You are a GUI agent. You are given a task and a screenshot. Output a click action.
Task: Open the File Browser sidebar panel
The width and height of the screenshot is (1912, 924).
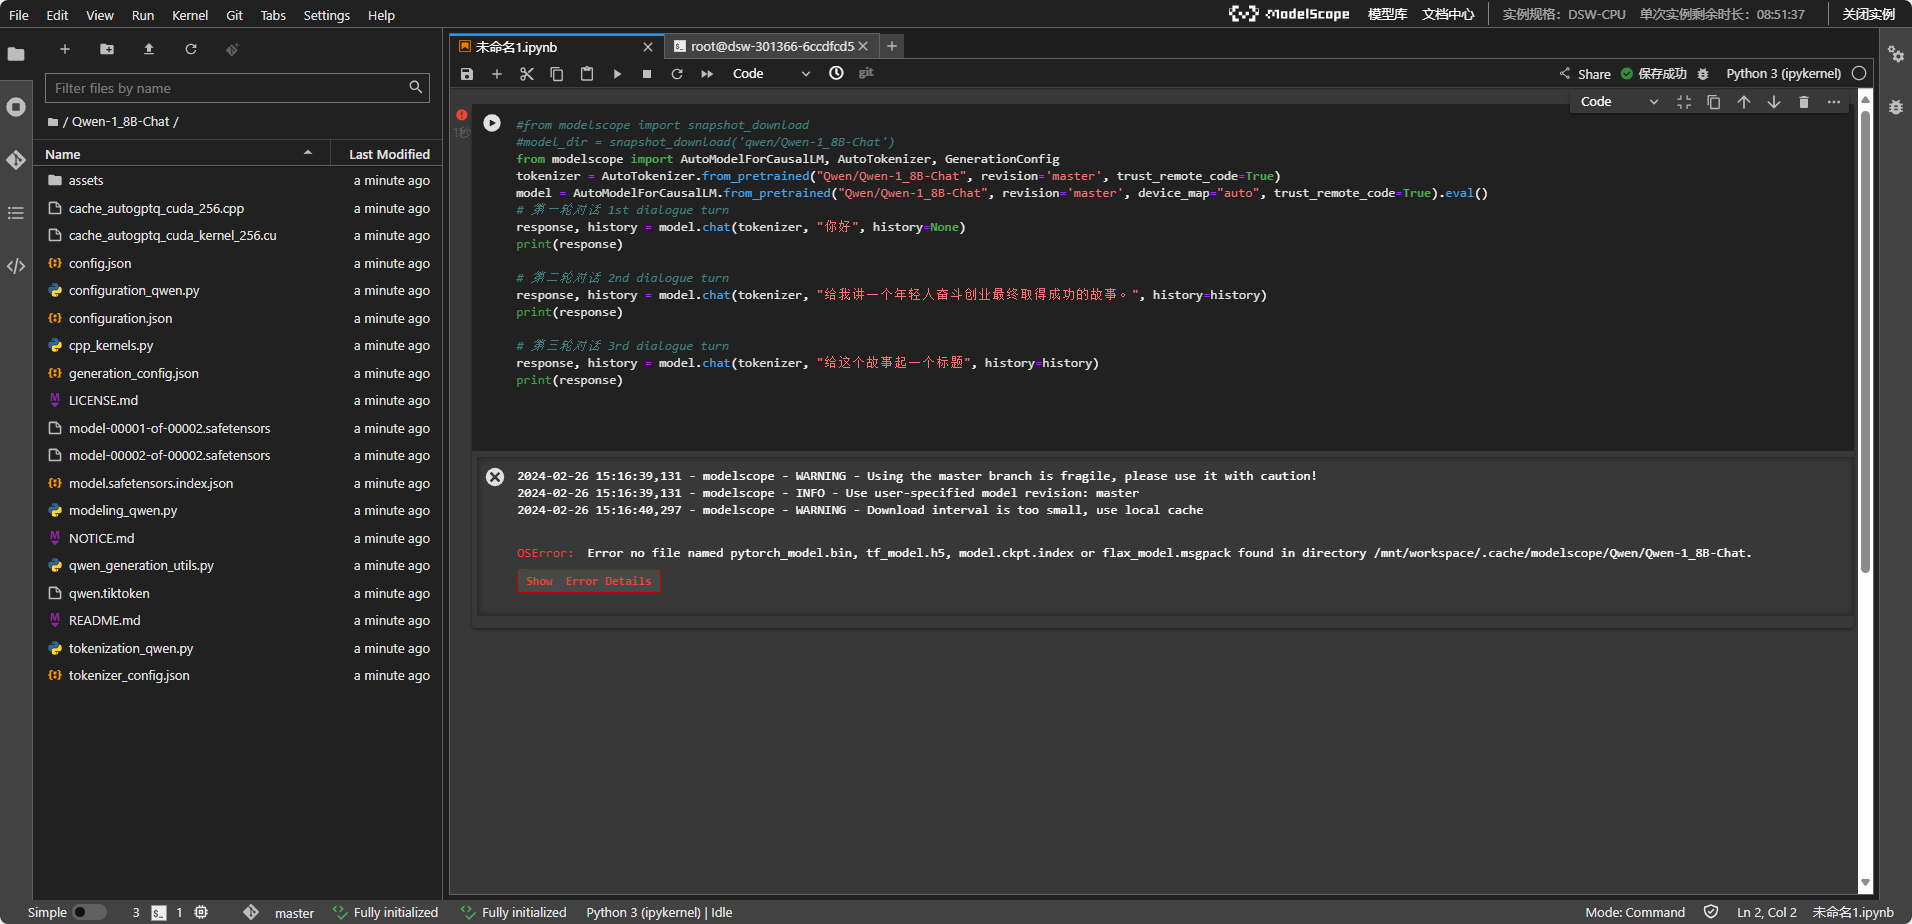tap(16, 54)
